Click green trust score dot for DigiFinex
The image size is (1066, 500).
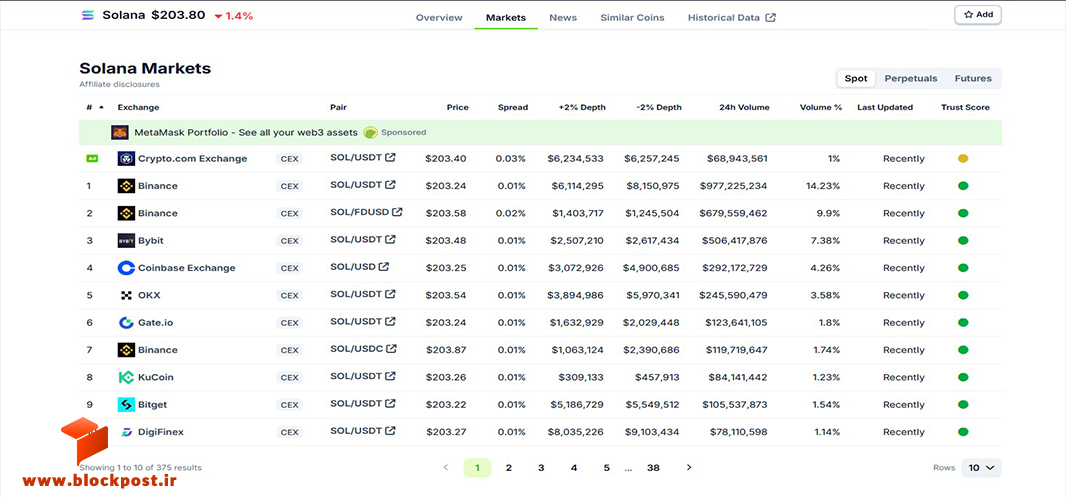tap(963, 431)
